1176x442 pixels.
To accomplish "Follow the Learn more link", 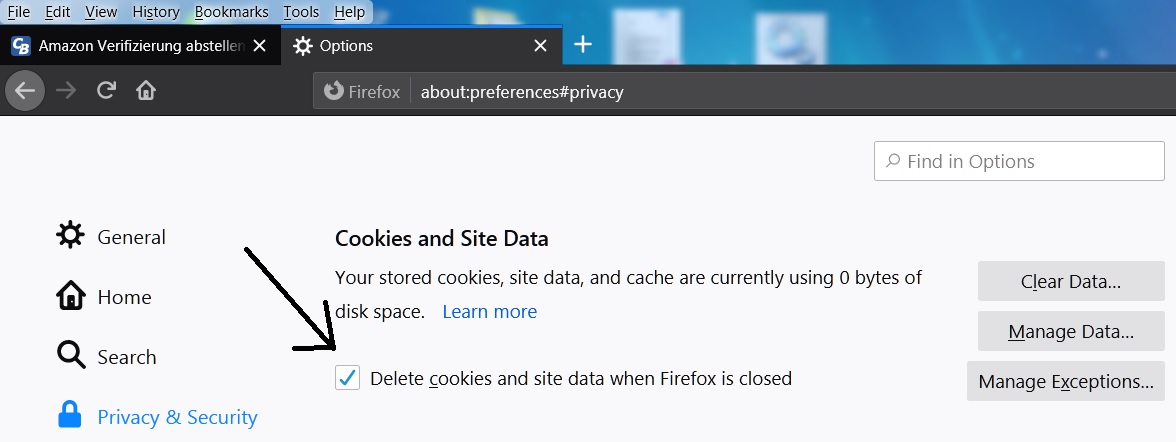I will [x=489, y=311].
